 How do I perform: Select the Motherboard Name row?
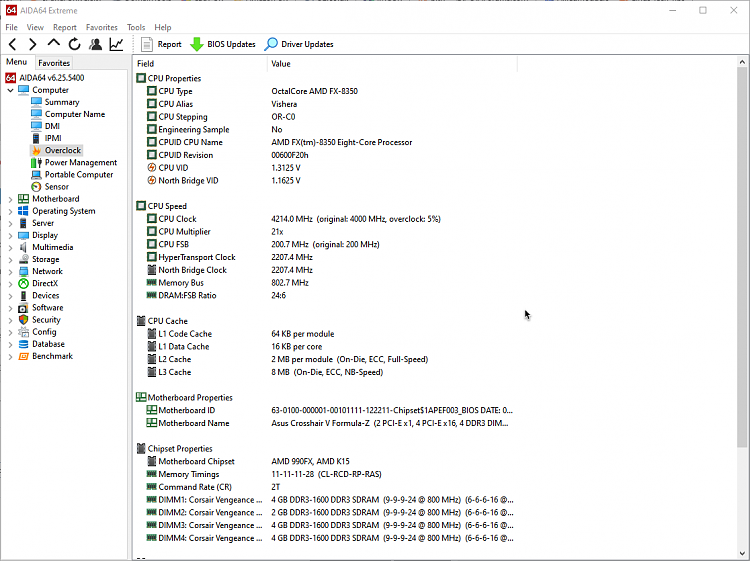(325, 423)
